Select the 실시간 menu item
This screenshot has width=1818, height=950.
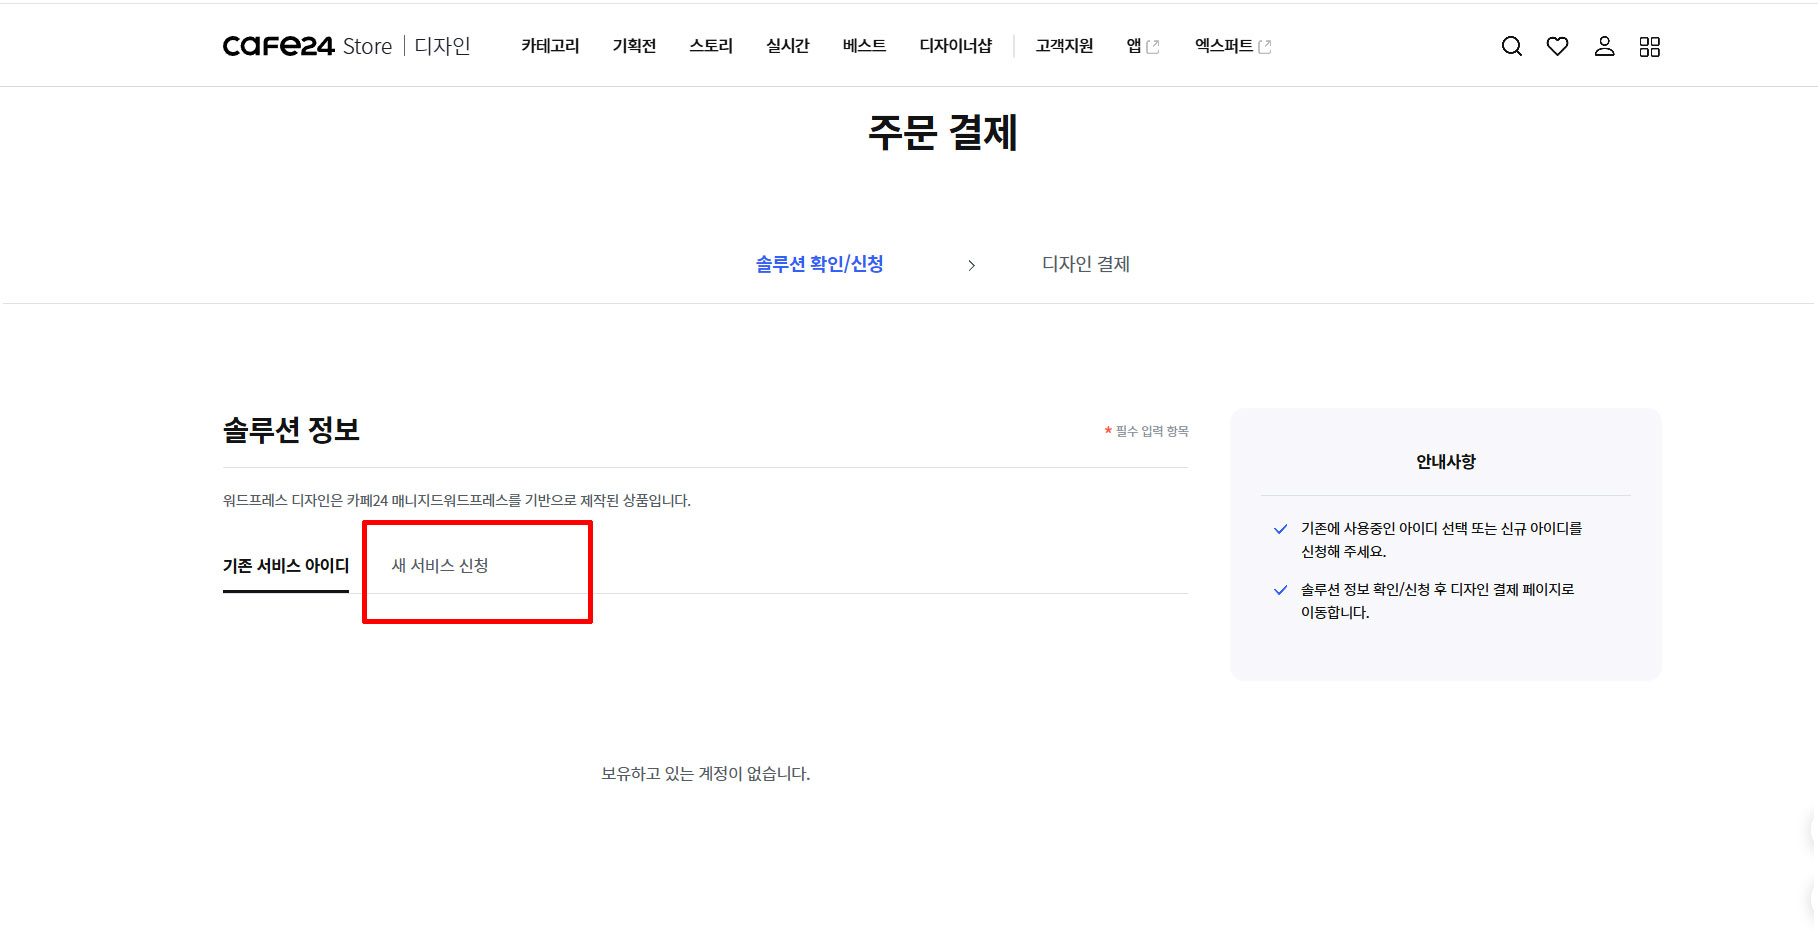click(787, 46)
